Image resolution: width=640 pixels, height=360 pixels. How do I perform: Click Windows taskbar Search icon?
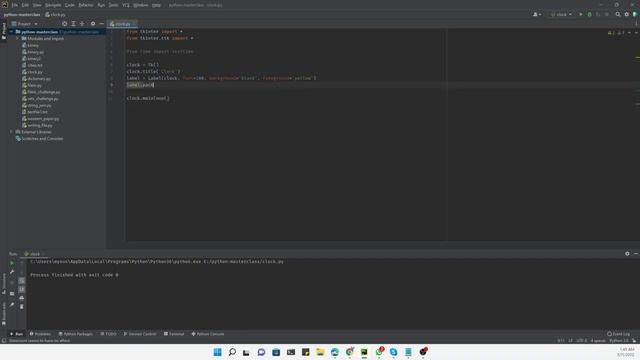(x=232, y=352)
